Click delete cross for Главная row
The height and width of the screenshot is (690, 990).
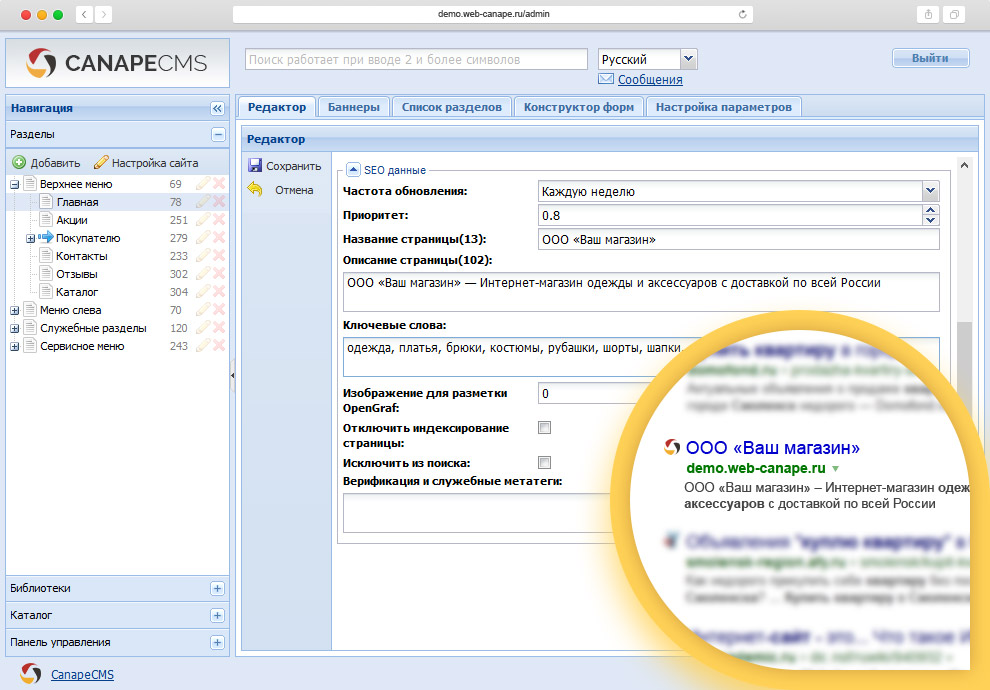tap(219, 201)
